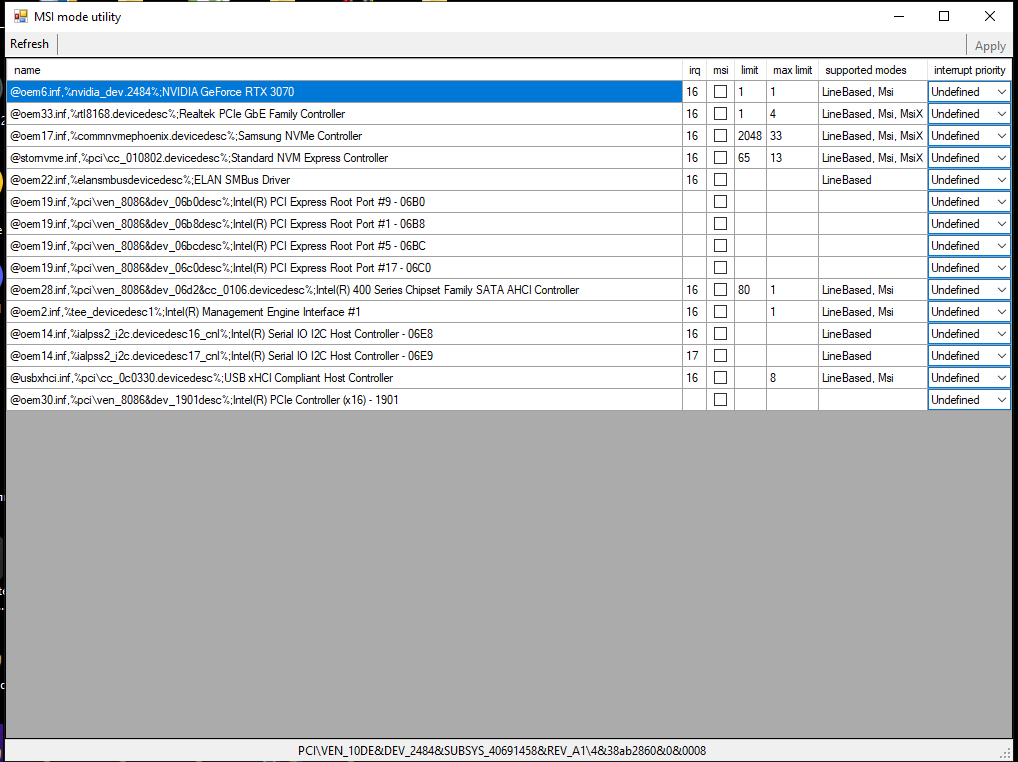Expand interrupt priority dropdown for ELAN SMBus Driver

click(x=968, y=180)
